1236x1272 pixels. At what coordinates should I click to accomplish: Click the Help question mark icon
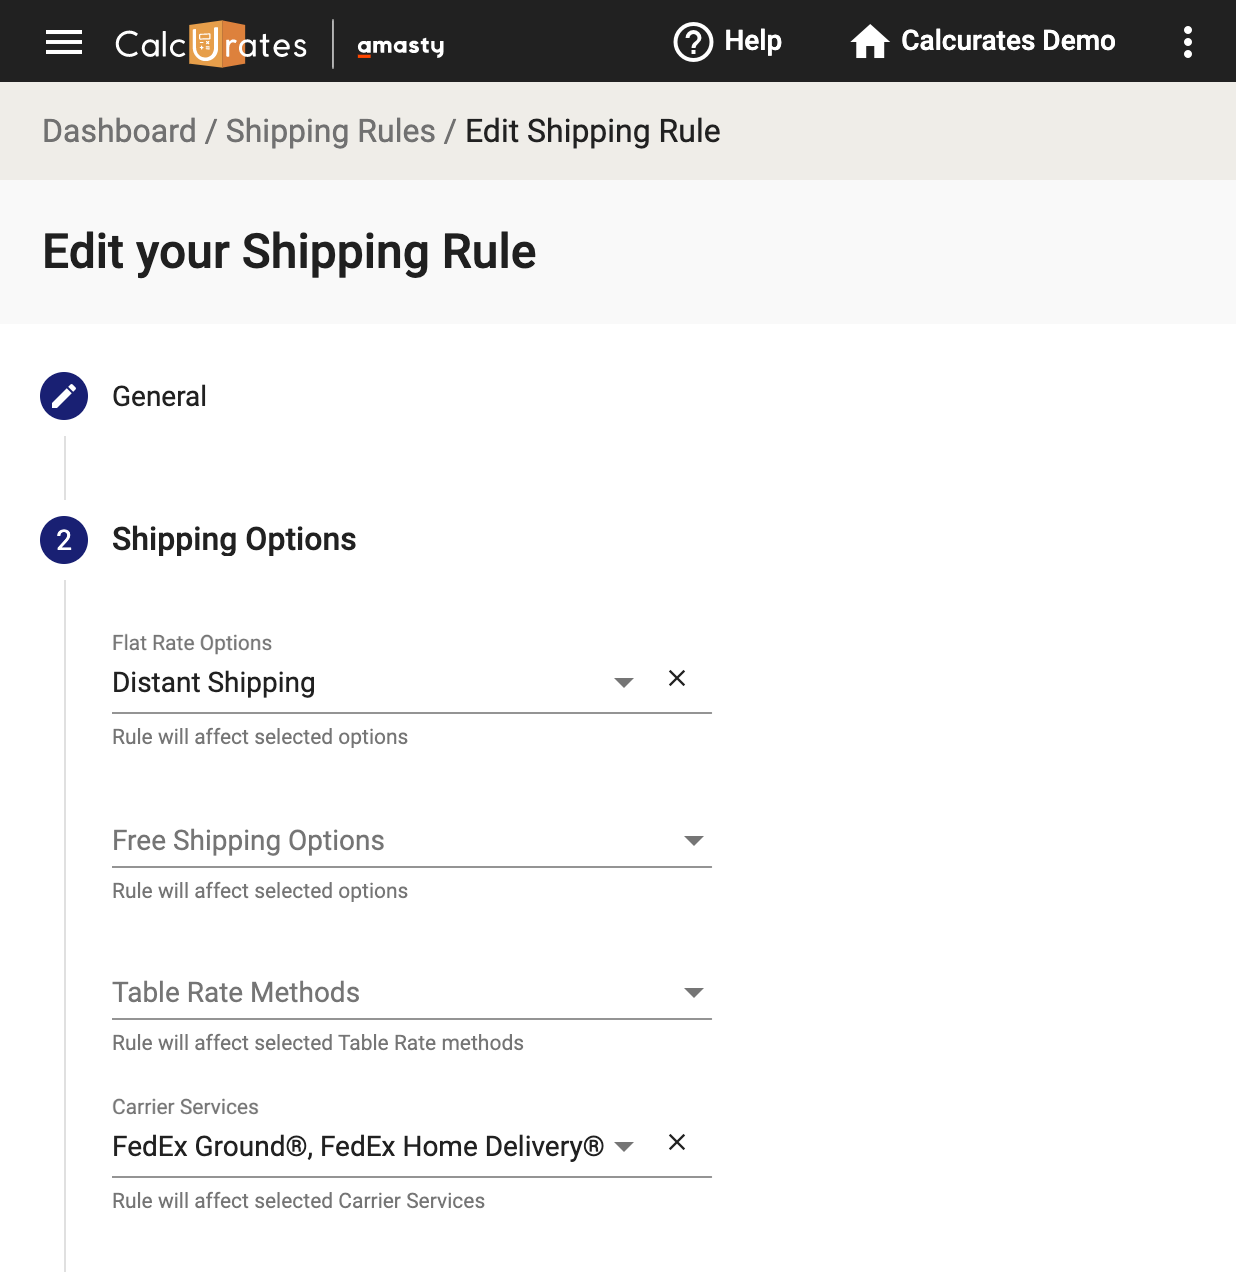coord(693,42)
